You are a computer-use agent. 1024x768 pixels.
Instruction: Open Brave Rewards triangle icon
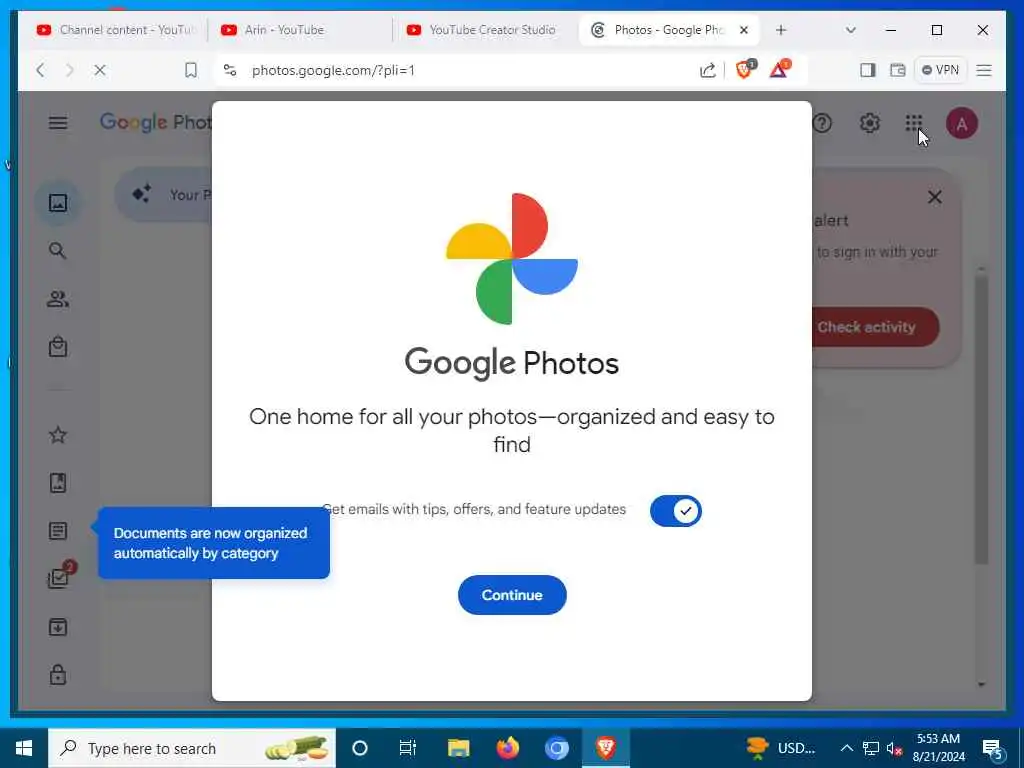coord(780,69)
